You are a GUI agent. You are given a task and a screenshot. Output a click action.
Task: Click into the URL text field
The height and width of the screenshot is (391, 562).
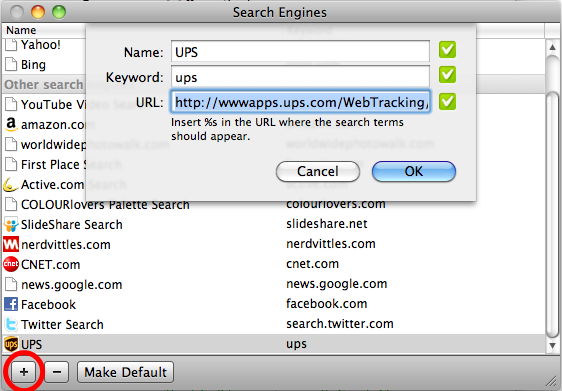[x=300, y=102]
